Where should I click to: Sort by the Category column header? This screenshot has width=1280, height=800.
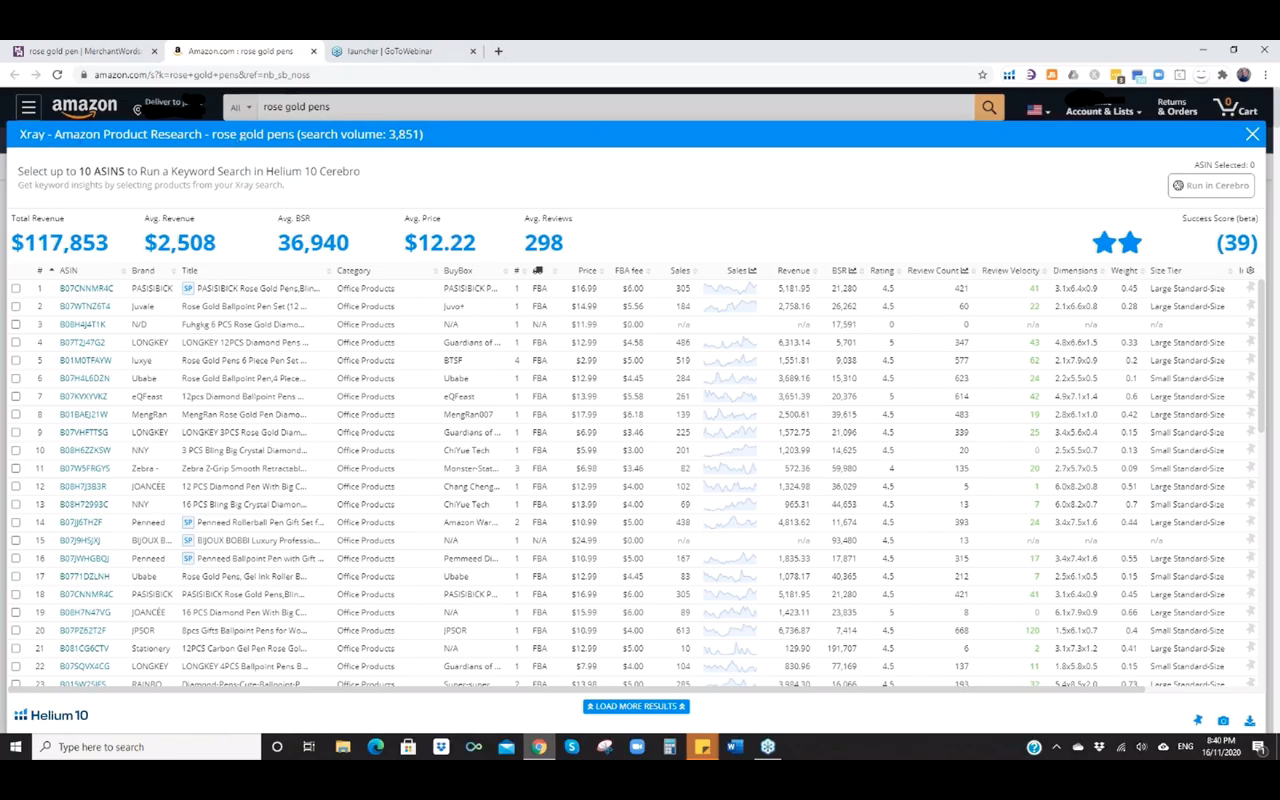(354, 270)
